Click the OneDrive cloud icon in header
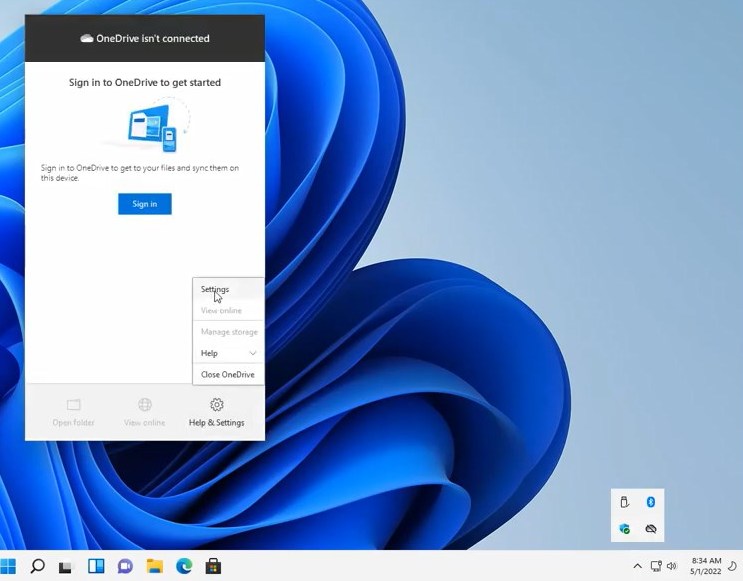This screenshot has width=743, height=581. coord(87,38)
